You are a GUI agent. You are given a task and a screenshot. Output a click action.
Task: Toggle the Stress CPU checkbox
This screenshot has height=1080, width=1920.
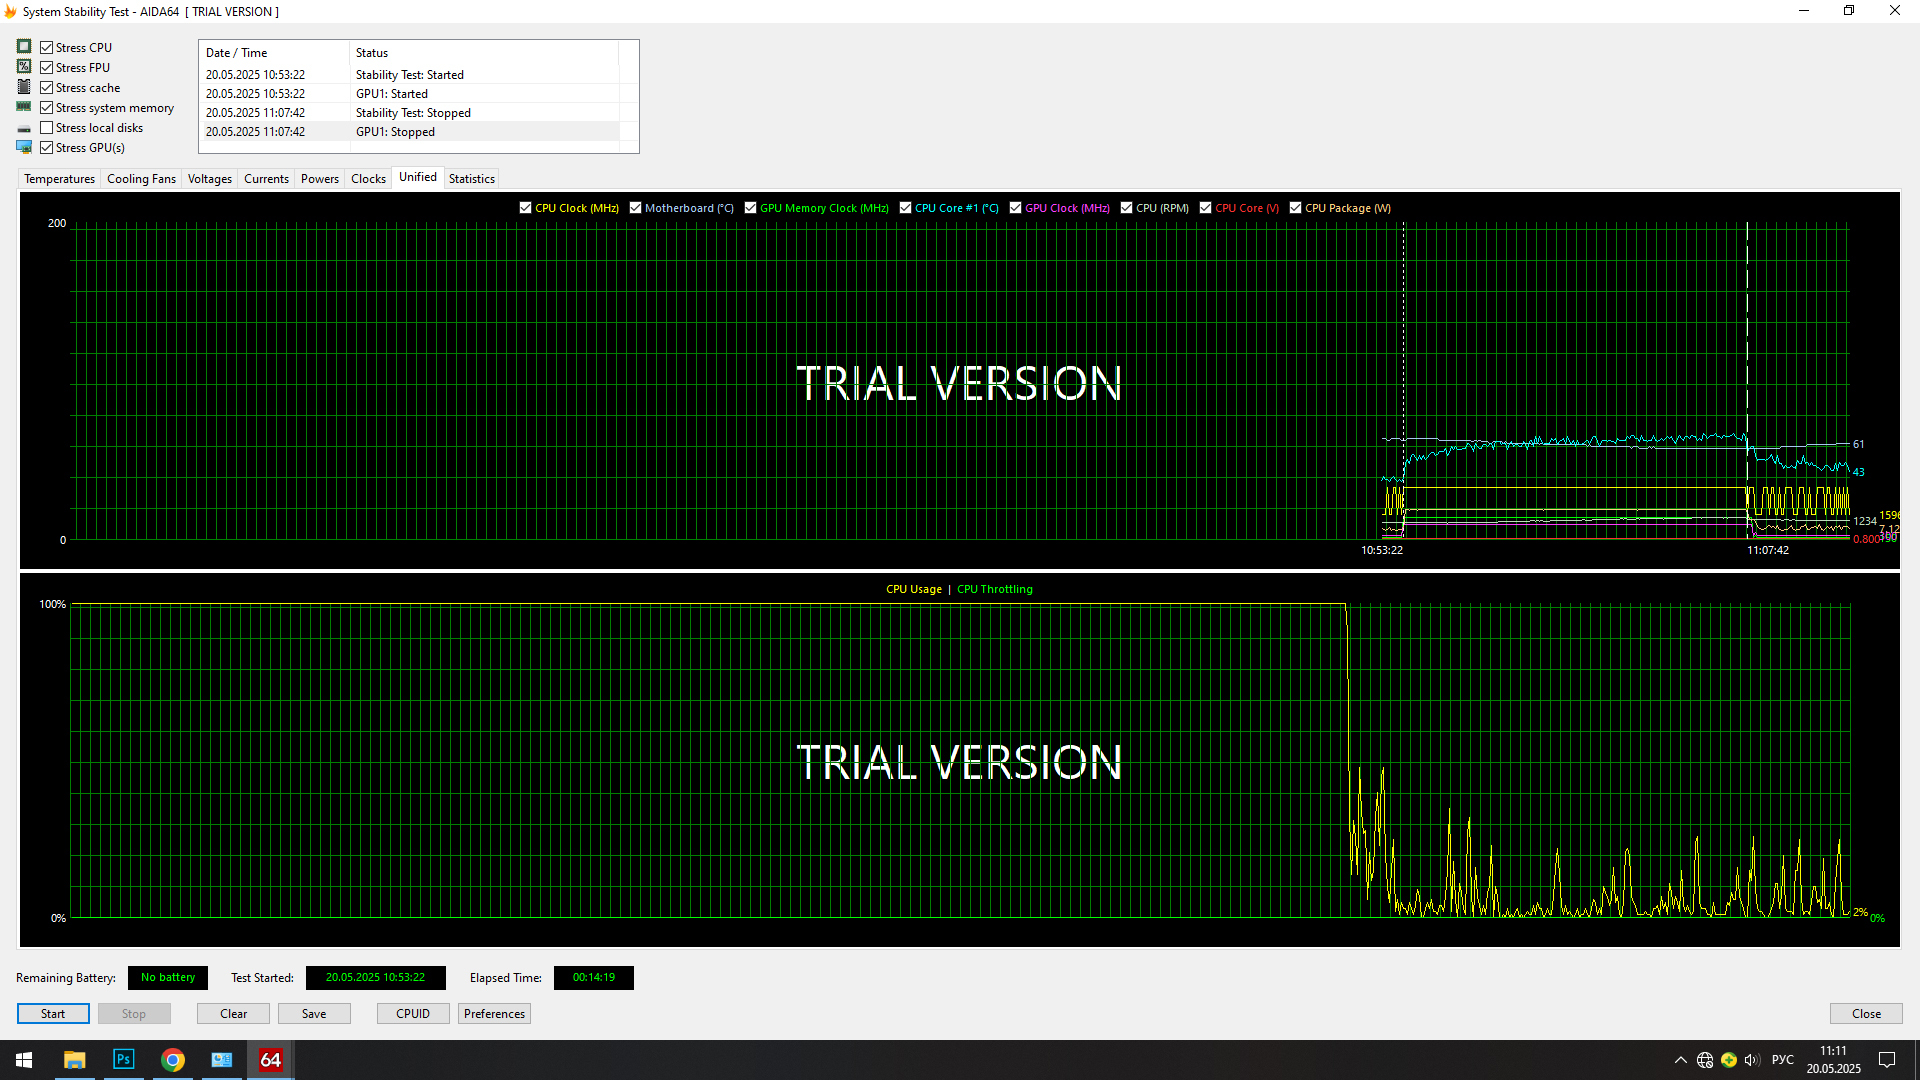pyautogui.click(x=46, y=47)
